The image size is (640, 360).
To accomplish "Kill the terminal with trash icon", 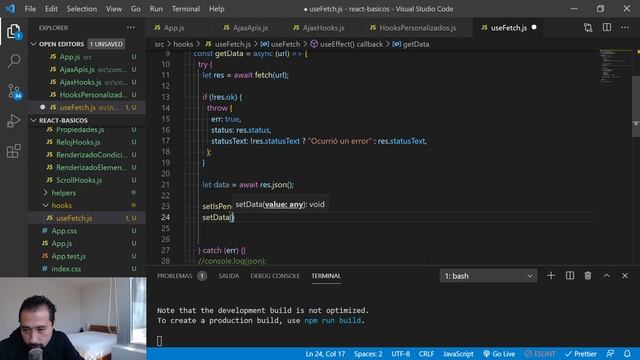I will click(588, 276).
